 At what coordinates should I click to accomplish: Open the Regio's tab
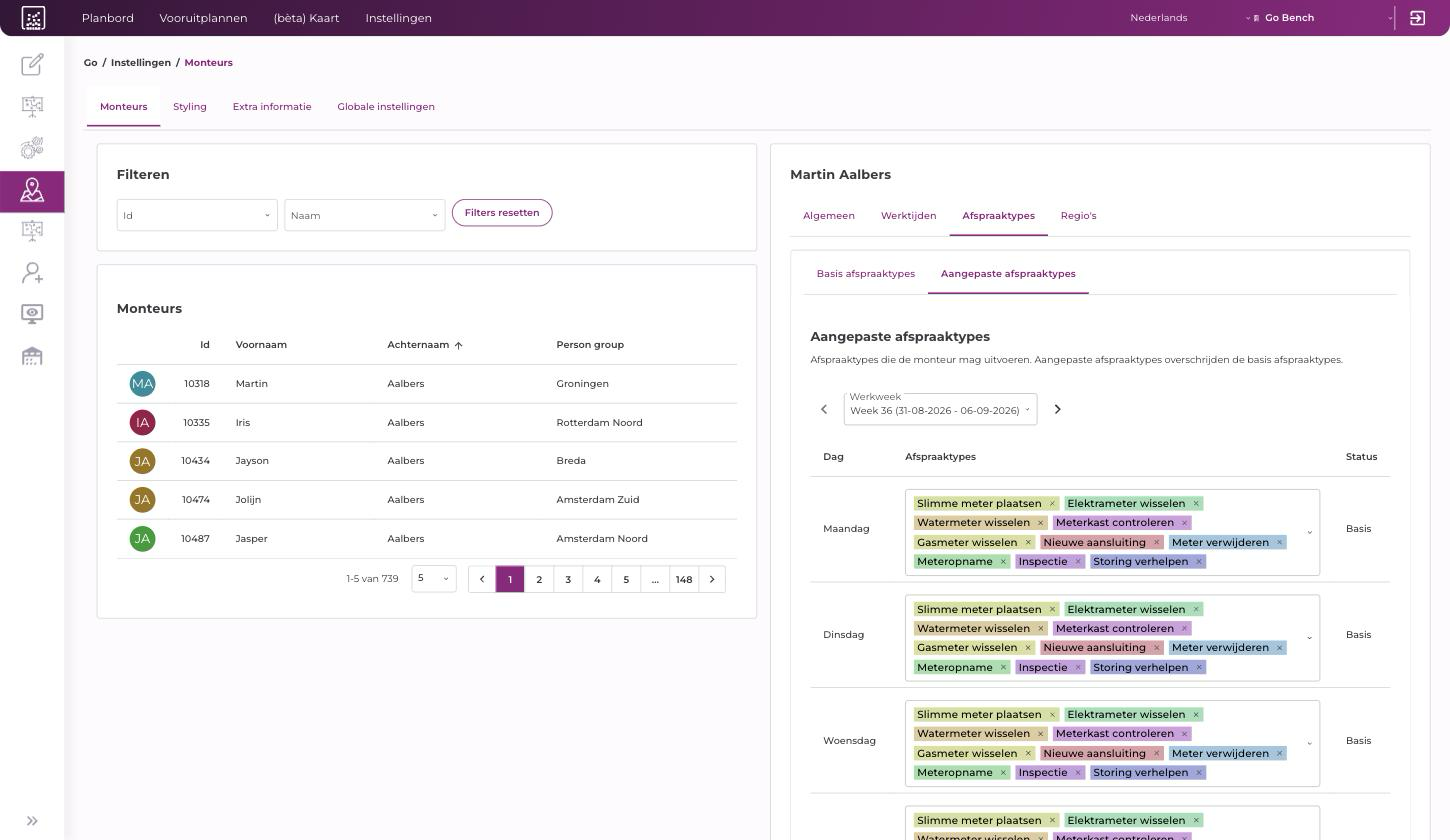1078,216
